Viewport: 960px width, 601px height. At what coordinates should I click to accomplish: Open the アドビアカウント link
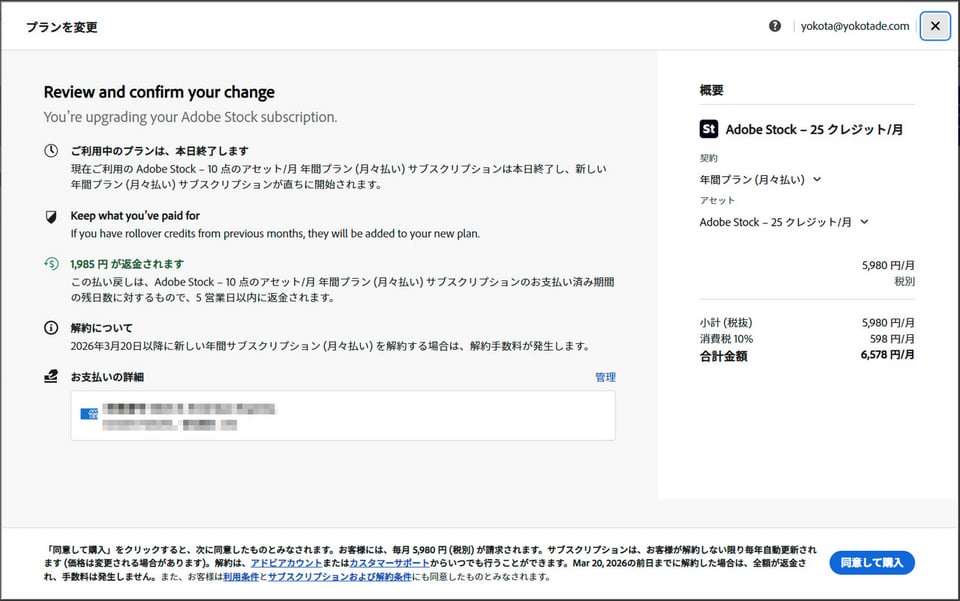[x=286, y=564]
